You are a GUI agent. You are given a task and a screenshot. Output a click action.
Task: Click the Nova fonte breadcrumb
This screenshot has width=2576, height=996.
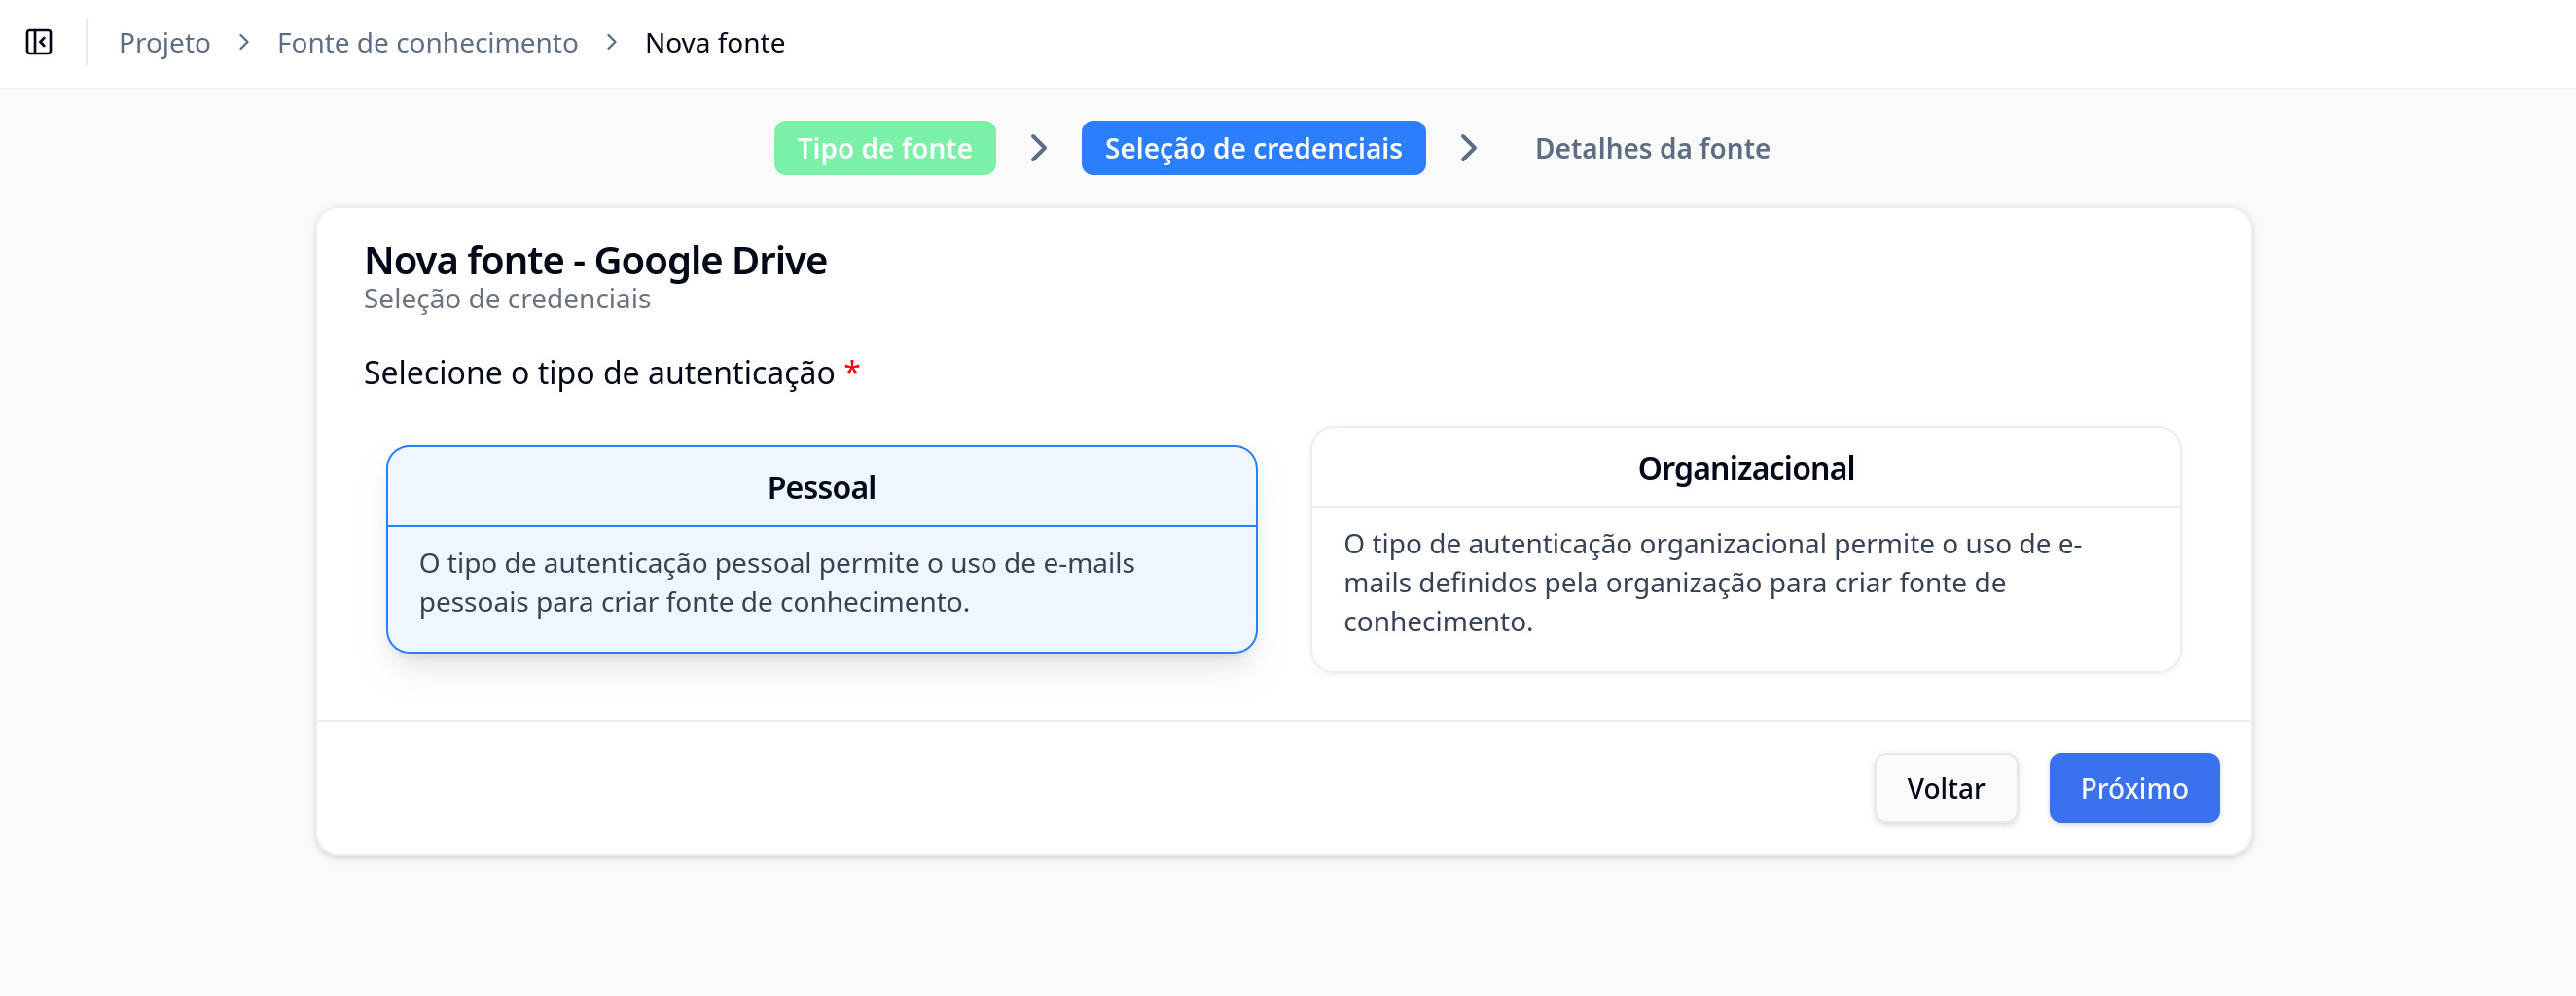click(x=714, y=43)
